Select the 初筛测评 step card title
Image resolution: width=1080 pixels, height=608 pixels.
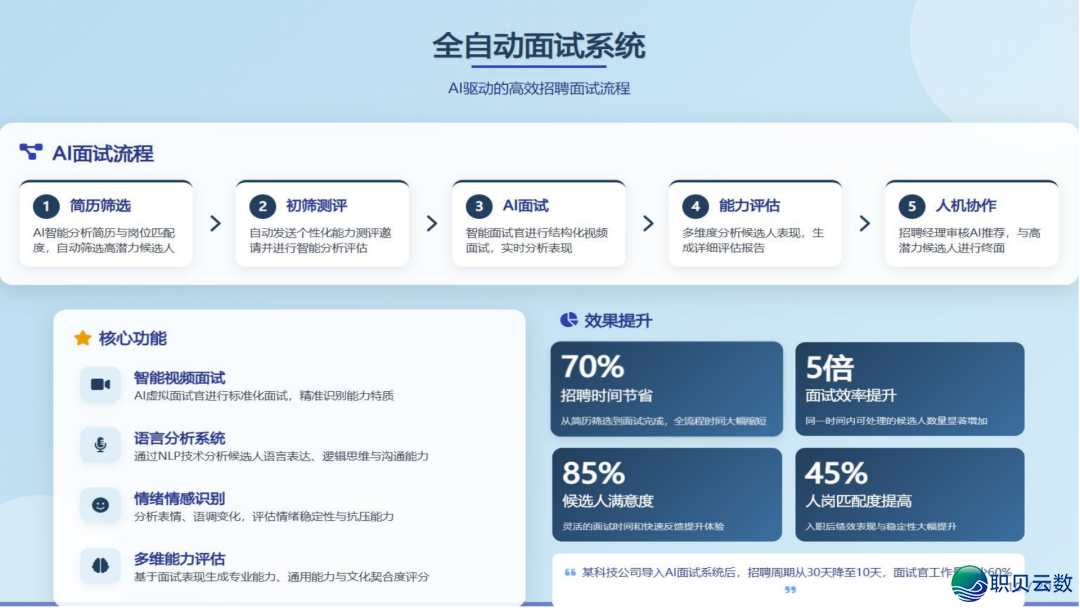[316, 205]
